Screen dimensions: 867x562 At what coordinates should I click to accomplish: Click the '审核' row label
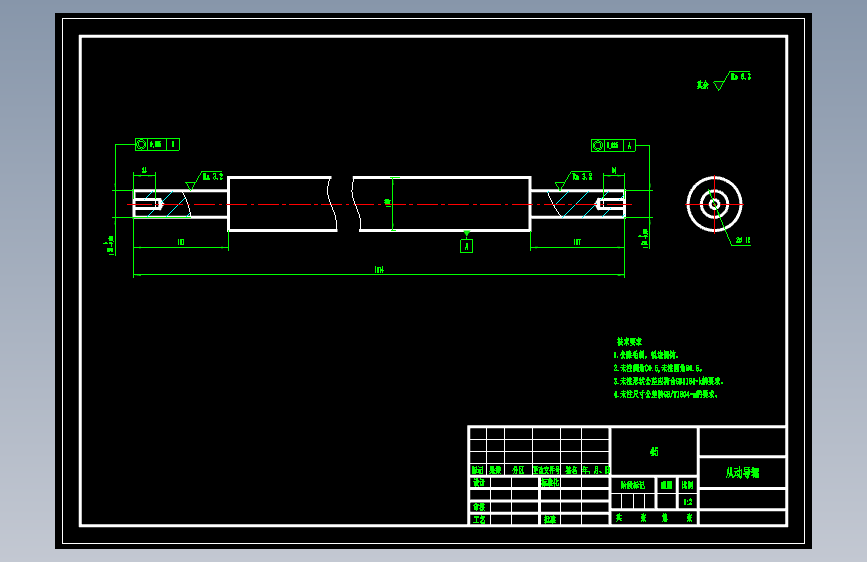pyautogui.click(x=479, y=507)
